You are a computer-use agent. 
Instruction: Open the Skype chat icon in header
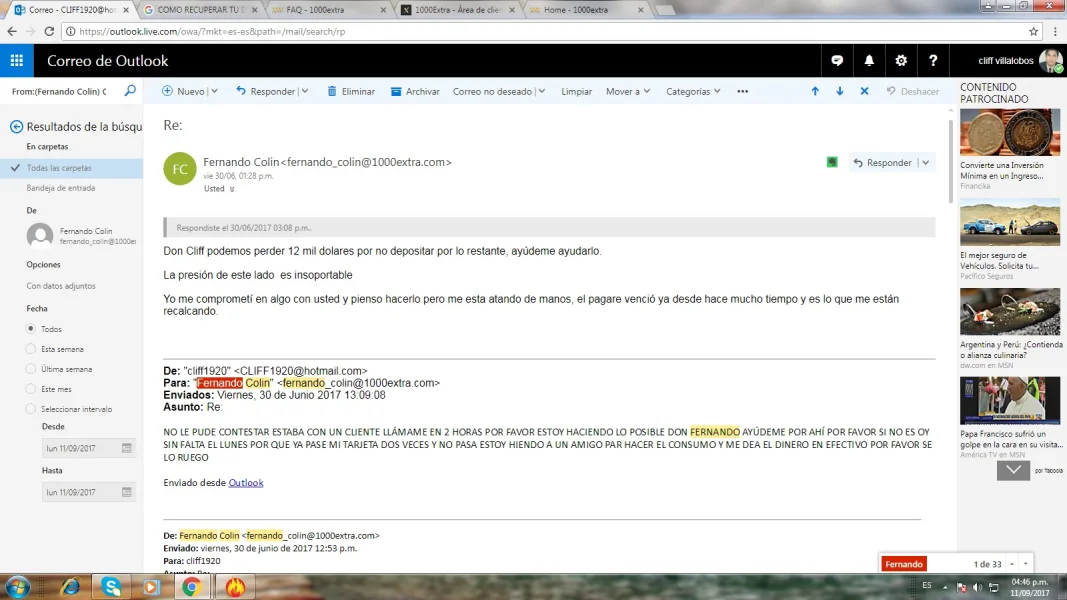click(x=837, y=61)
